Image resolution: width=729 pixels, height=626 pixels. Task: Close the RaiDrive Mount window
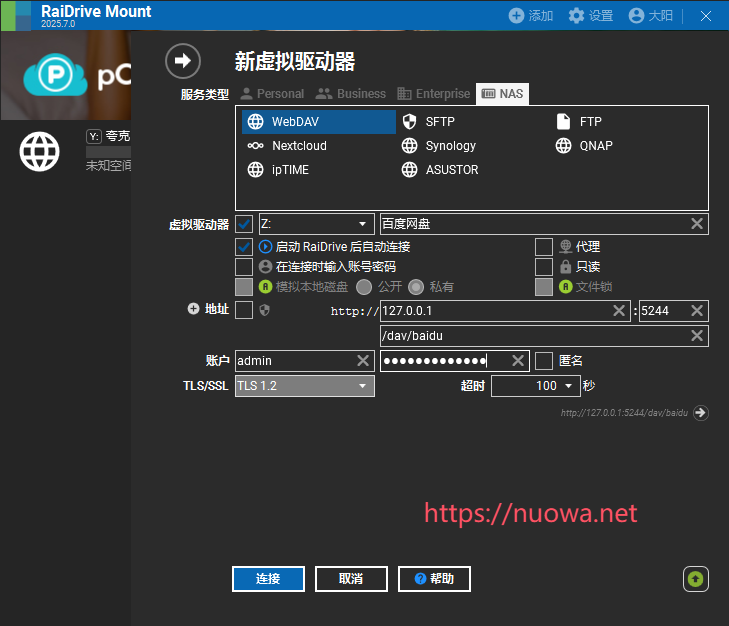(x=706, y=16)
